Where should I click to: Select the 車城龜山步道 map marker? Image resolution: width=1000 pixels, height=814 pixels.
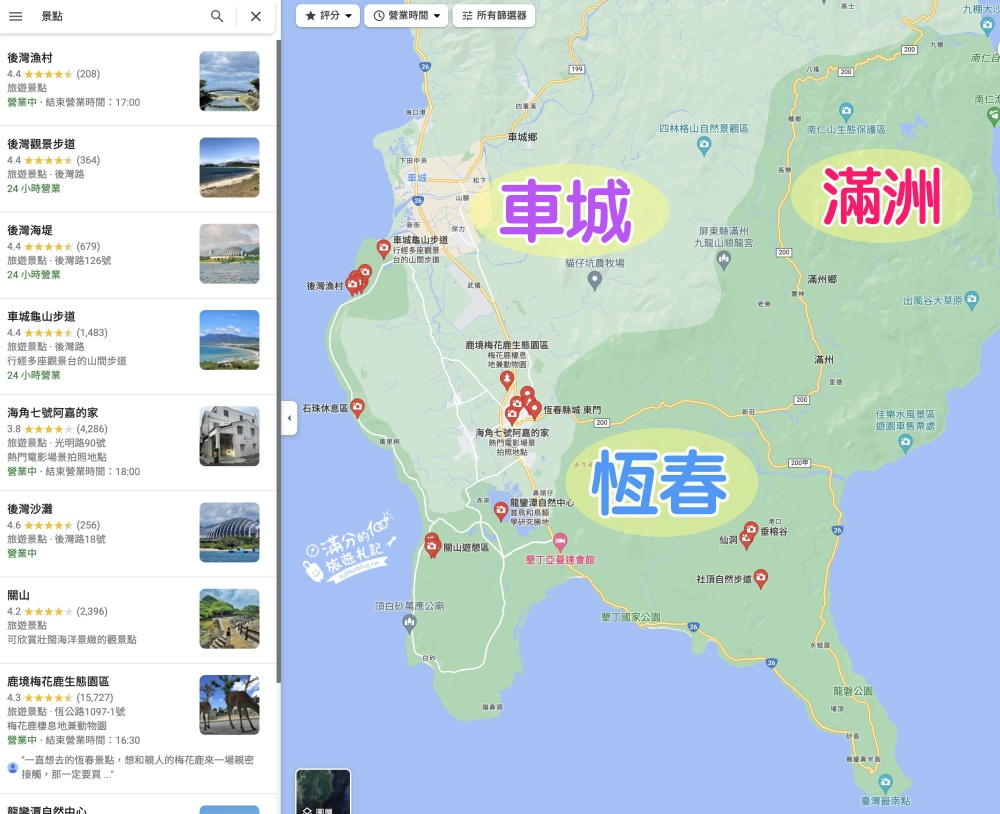click(x=383, y=248)
